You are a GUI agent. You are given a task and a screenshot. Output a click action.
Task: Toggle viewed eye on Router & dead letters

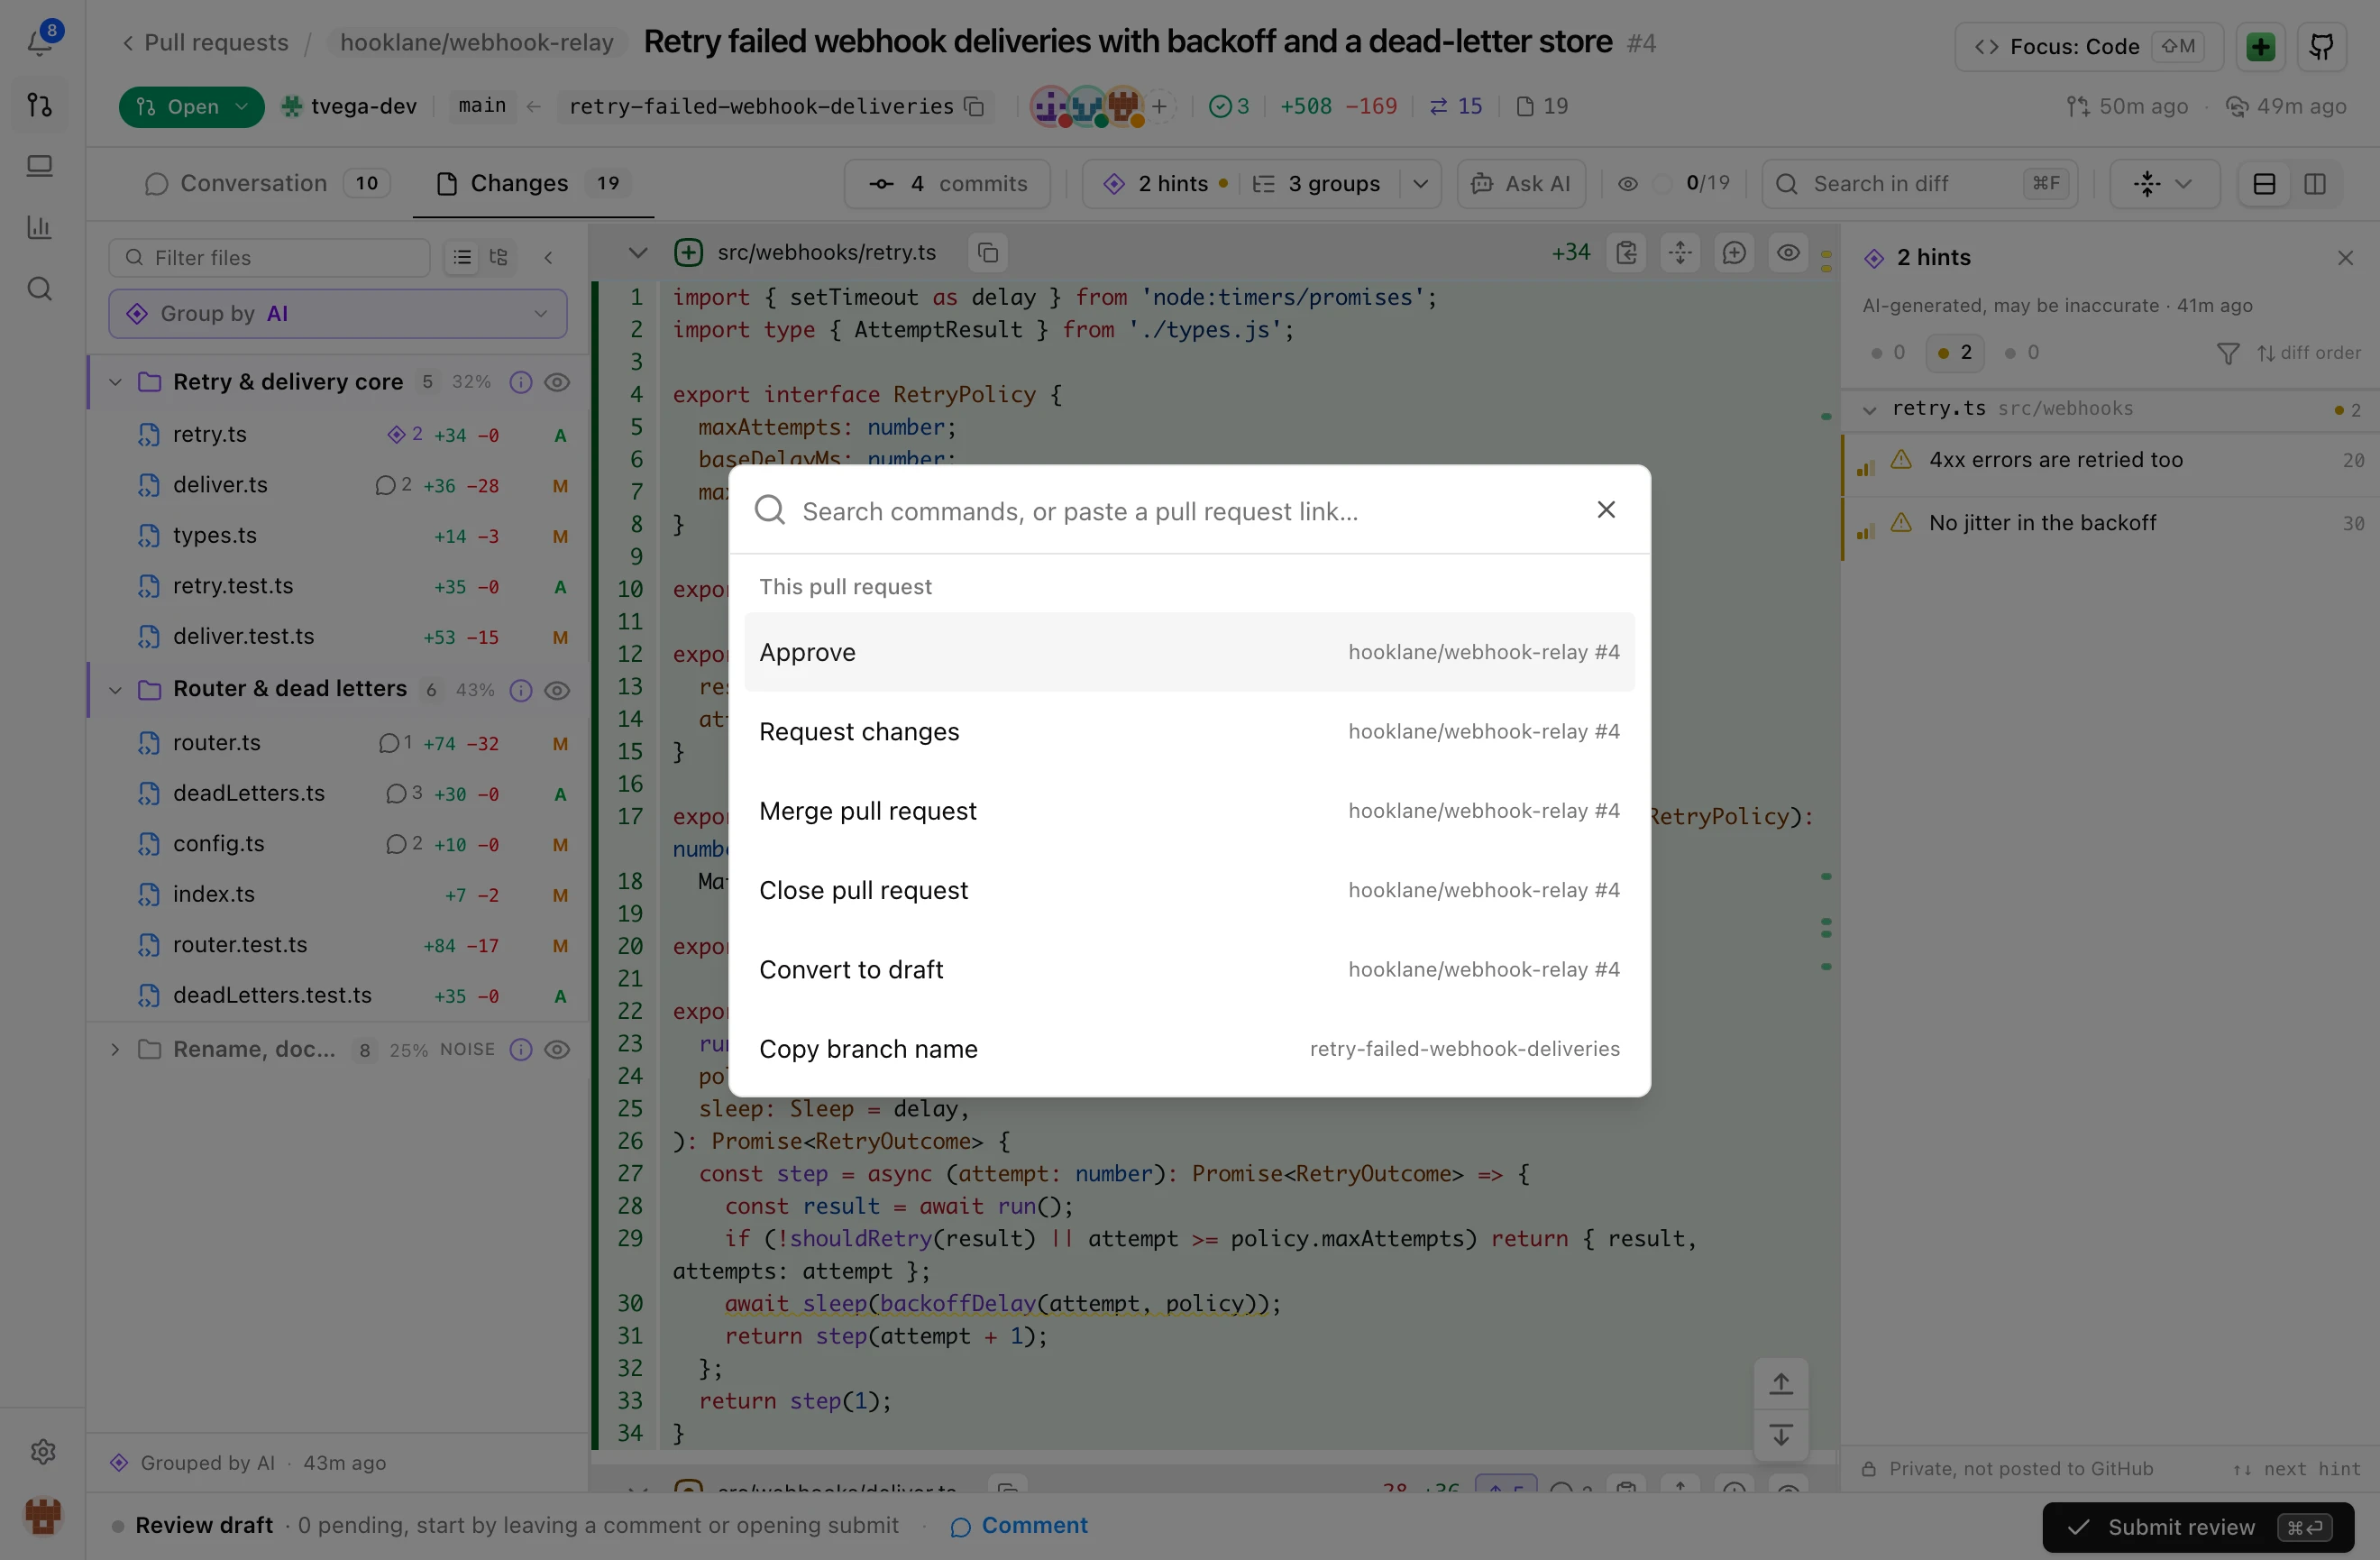pos(558,690)
